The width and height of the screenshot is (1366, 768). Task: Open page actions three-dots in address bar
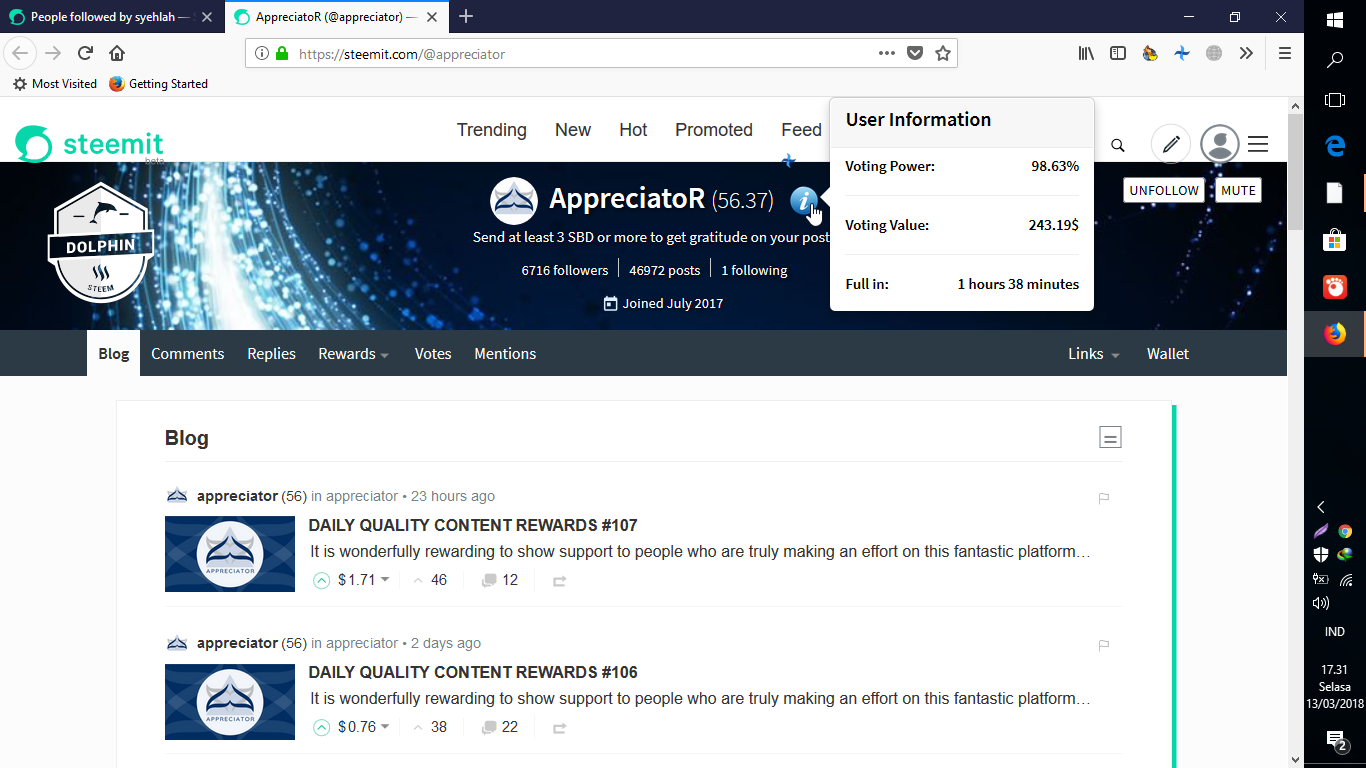tap(887, 54)
